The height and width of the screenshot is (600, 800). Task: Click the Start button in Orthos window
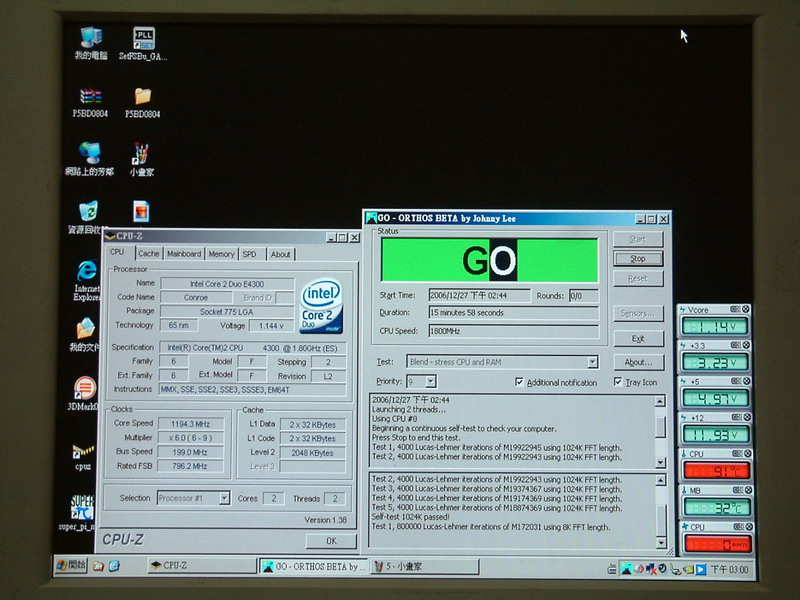point(638,239)
